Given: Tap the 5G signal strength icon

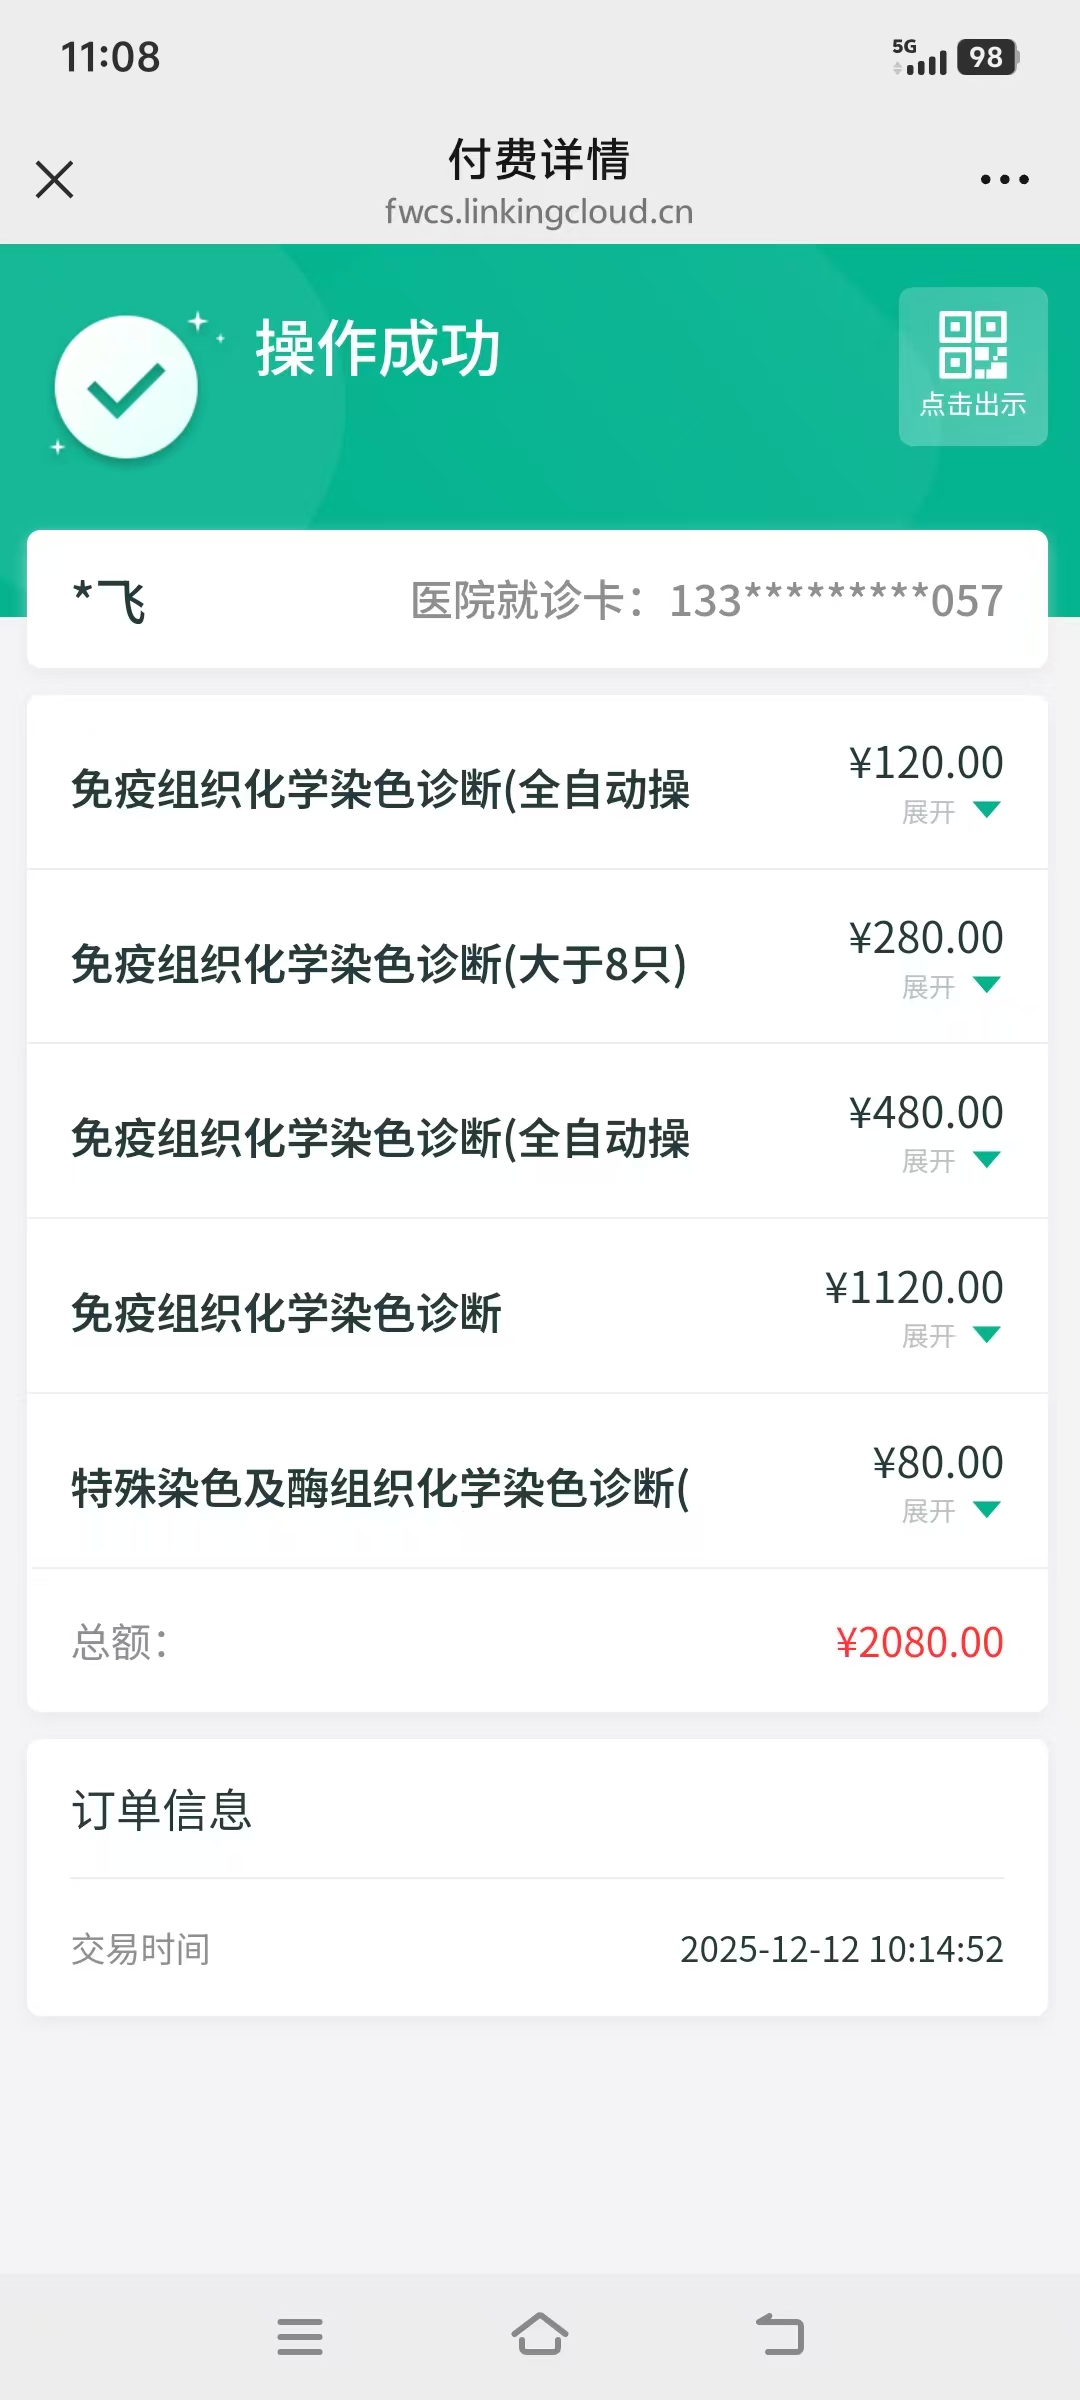Looking at the screenshot, I should (x=920, y=57).
